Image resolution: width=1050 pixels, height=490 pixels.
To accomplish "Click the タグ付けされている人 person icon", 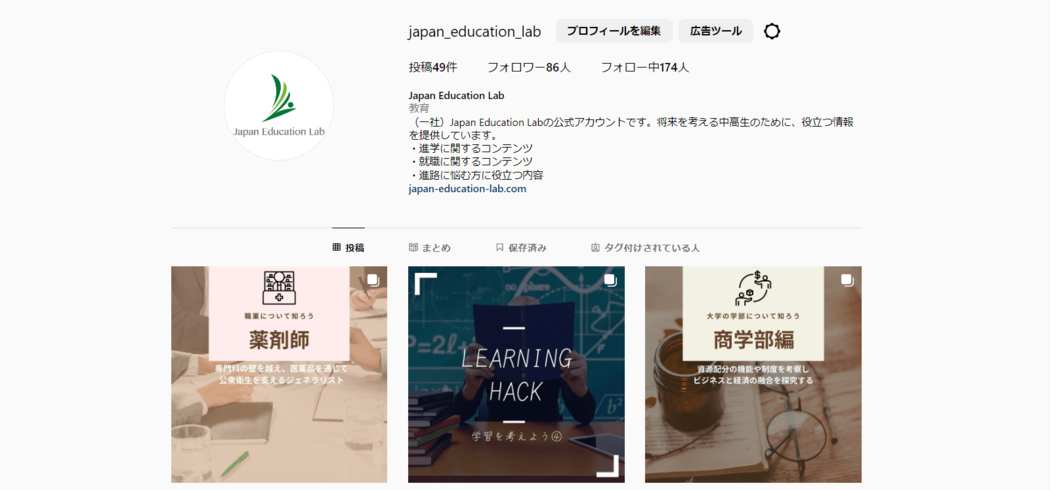I will (x=595, y=248).
